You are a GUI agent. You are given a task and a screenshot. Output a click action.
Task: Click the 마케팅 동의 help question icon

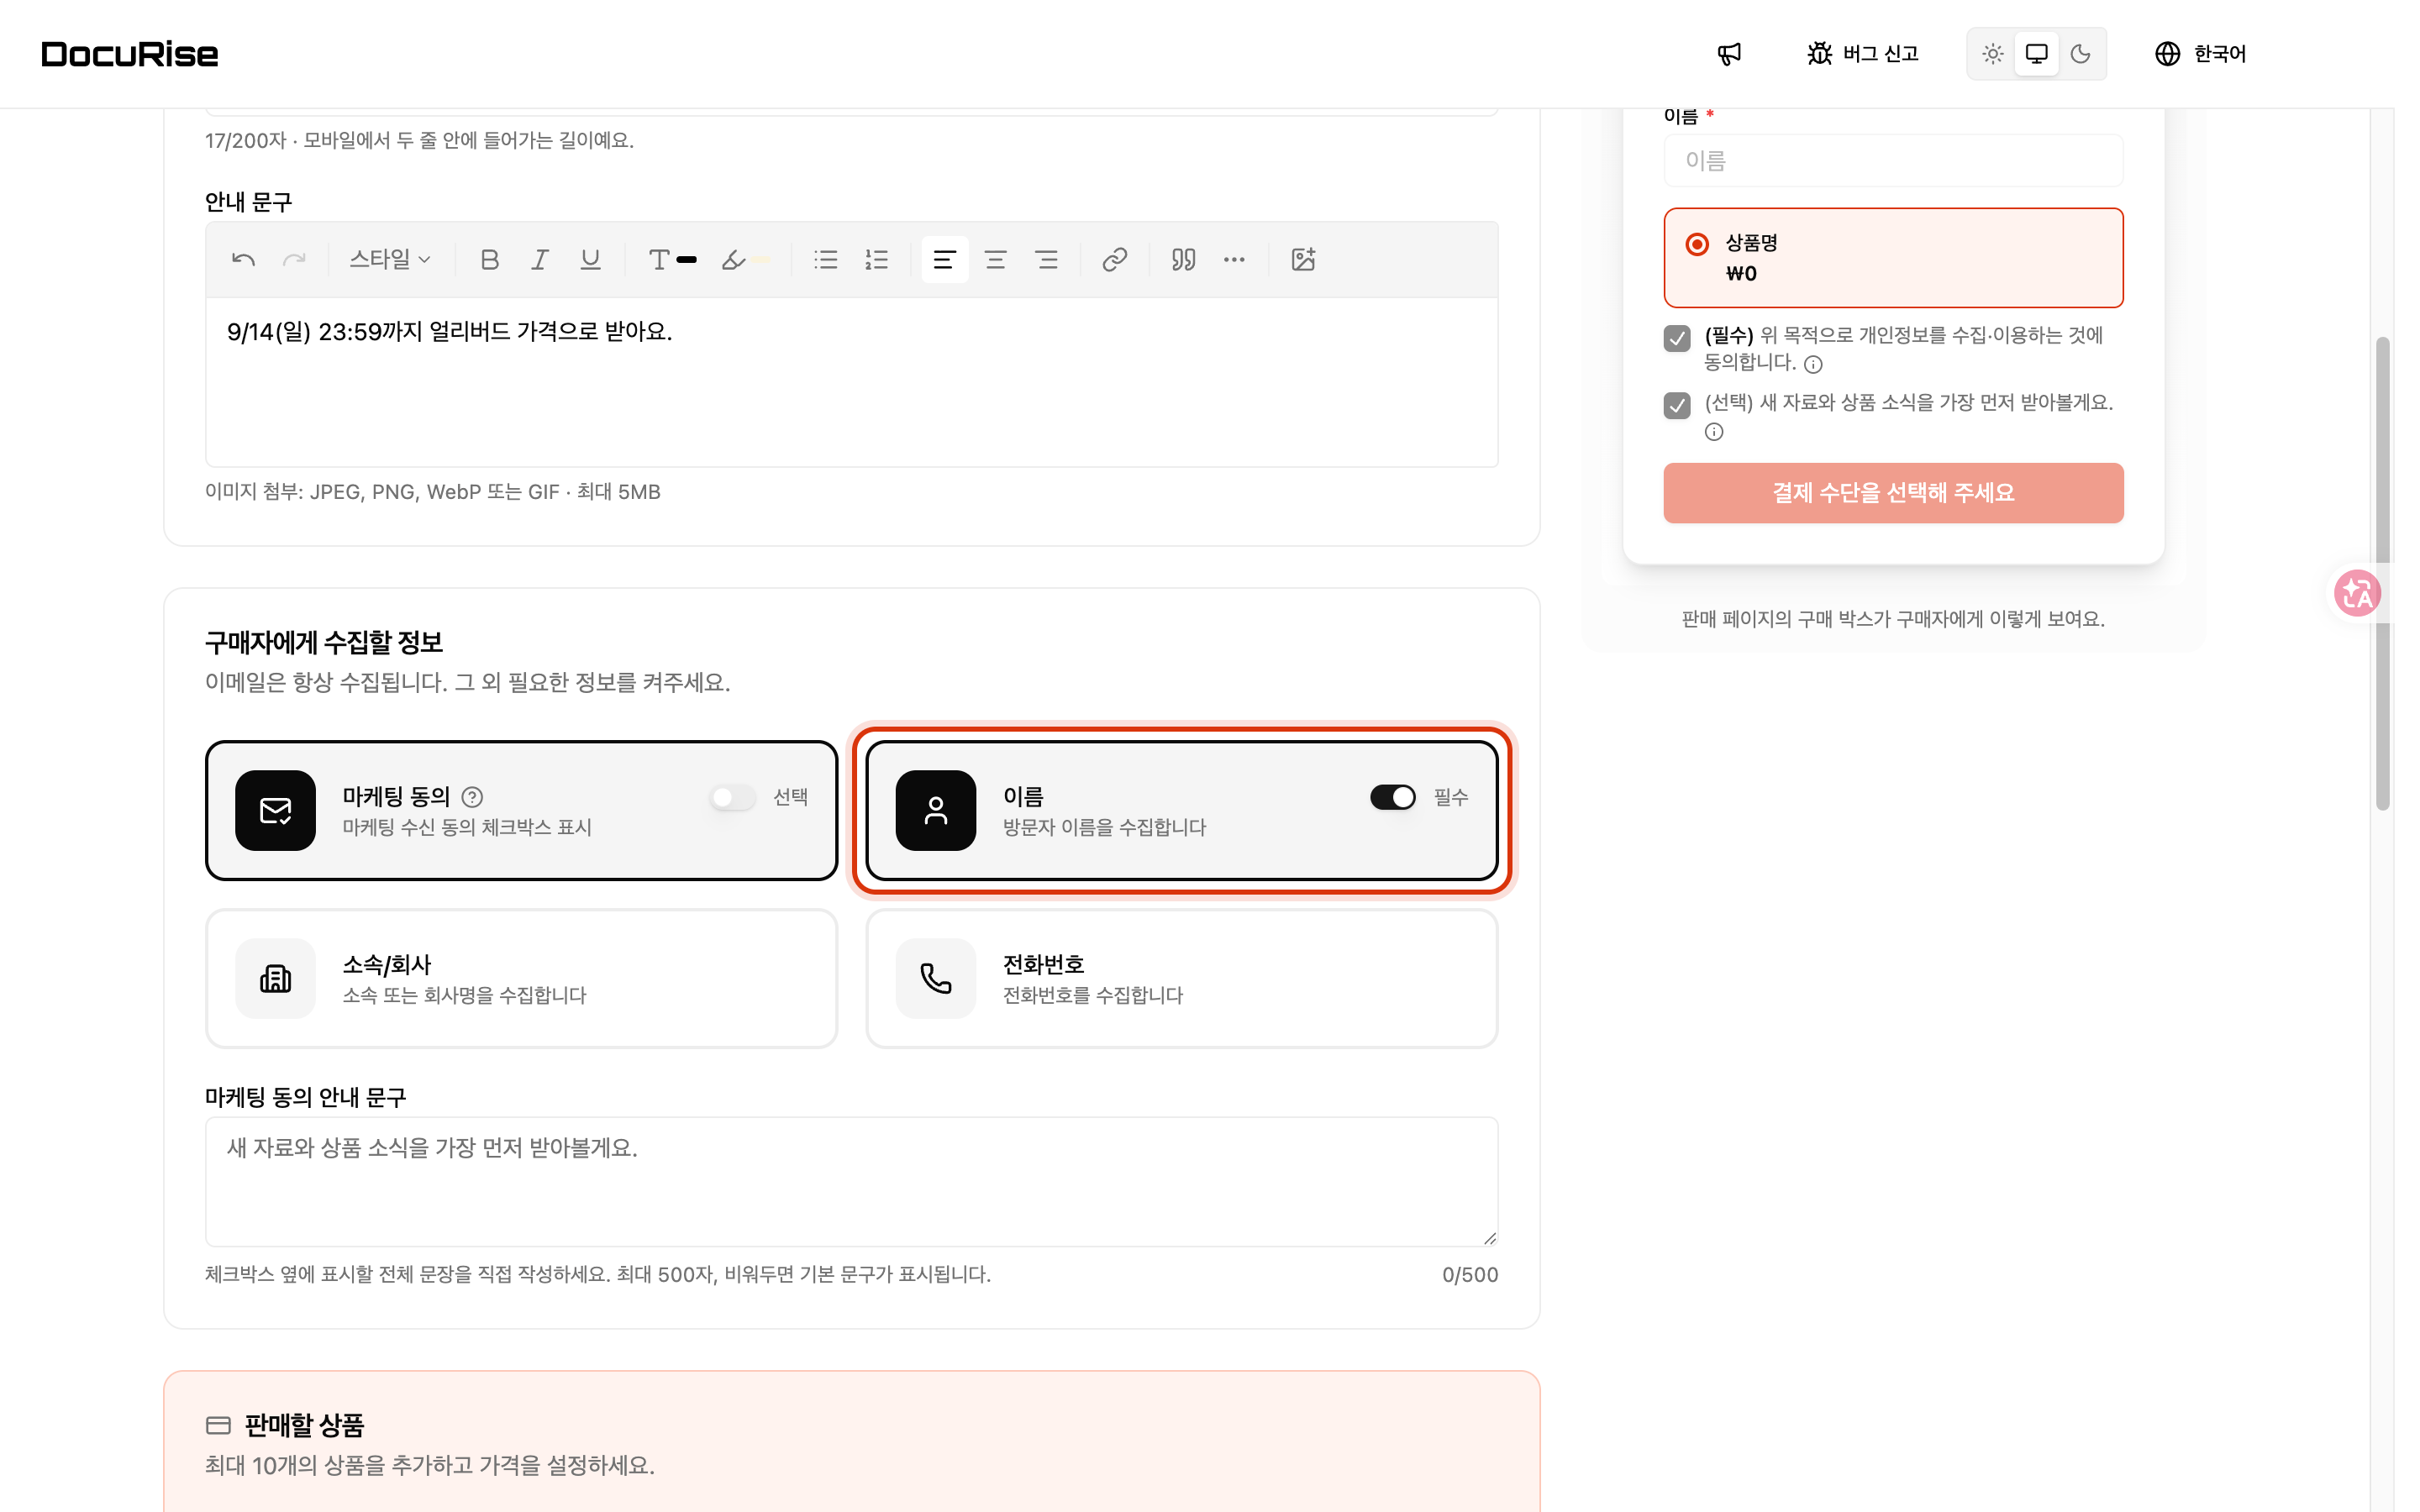[x=472, y=797]
